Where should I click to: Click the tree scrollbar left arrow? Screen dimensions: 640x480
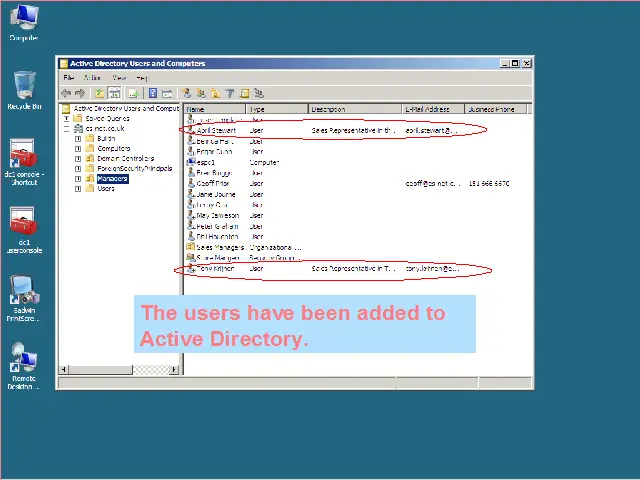(x=64, y=370)
